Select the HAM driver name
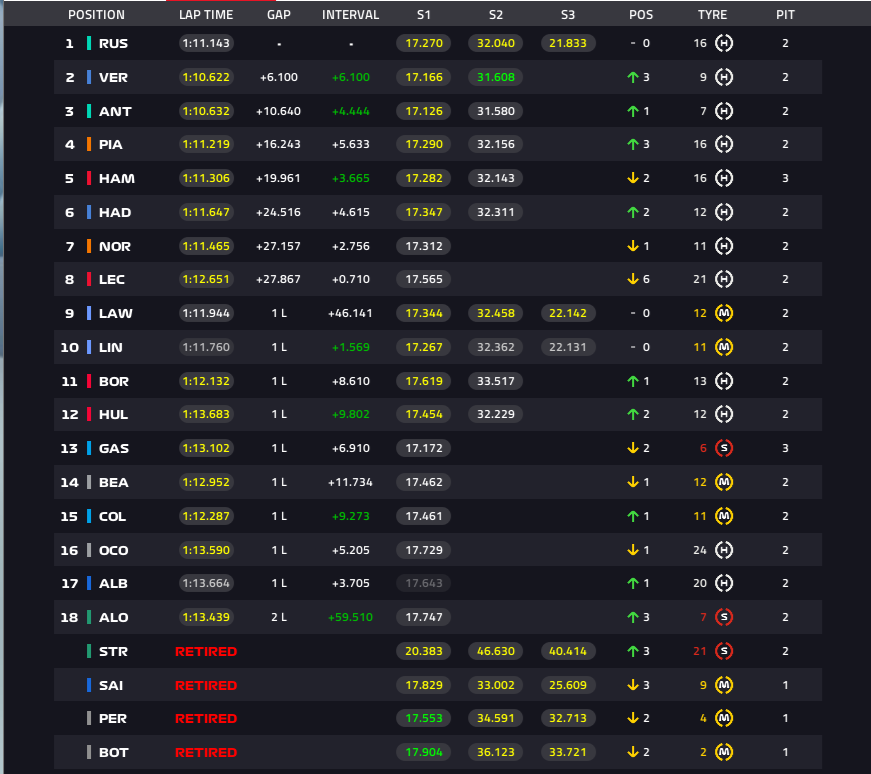This screenshot has height=774, width=871. coord(117,178)
